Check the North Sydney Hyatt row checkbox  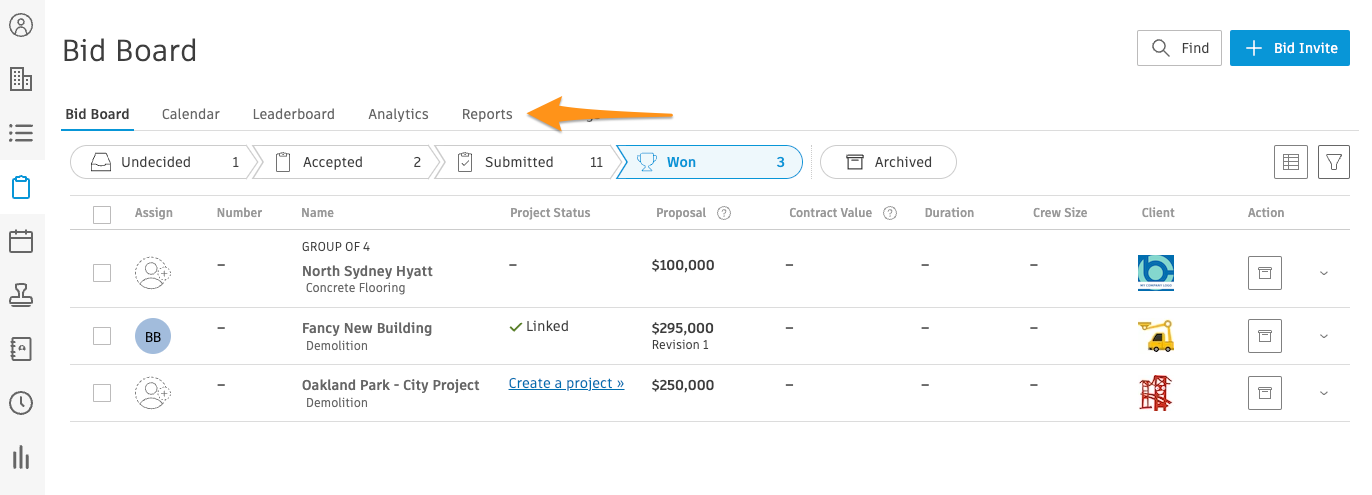pos(102,273)
